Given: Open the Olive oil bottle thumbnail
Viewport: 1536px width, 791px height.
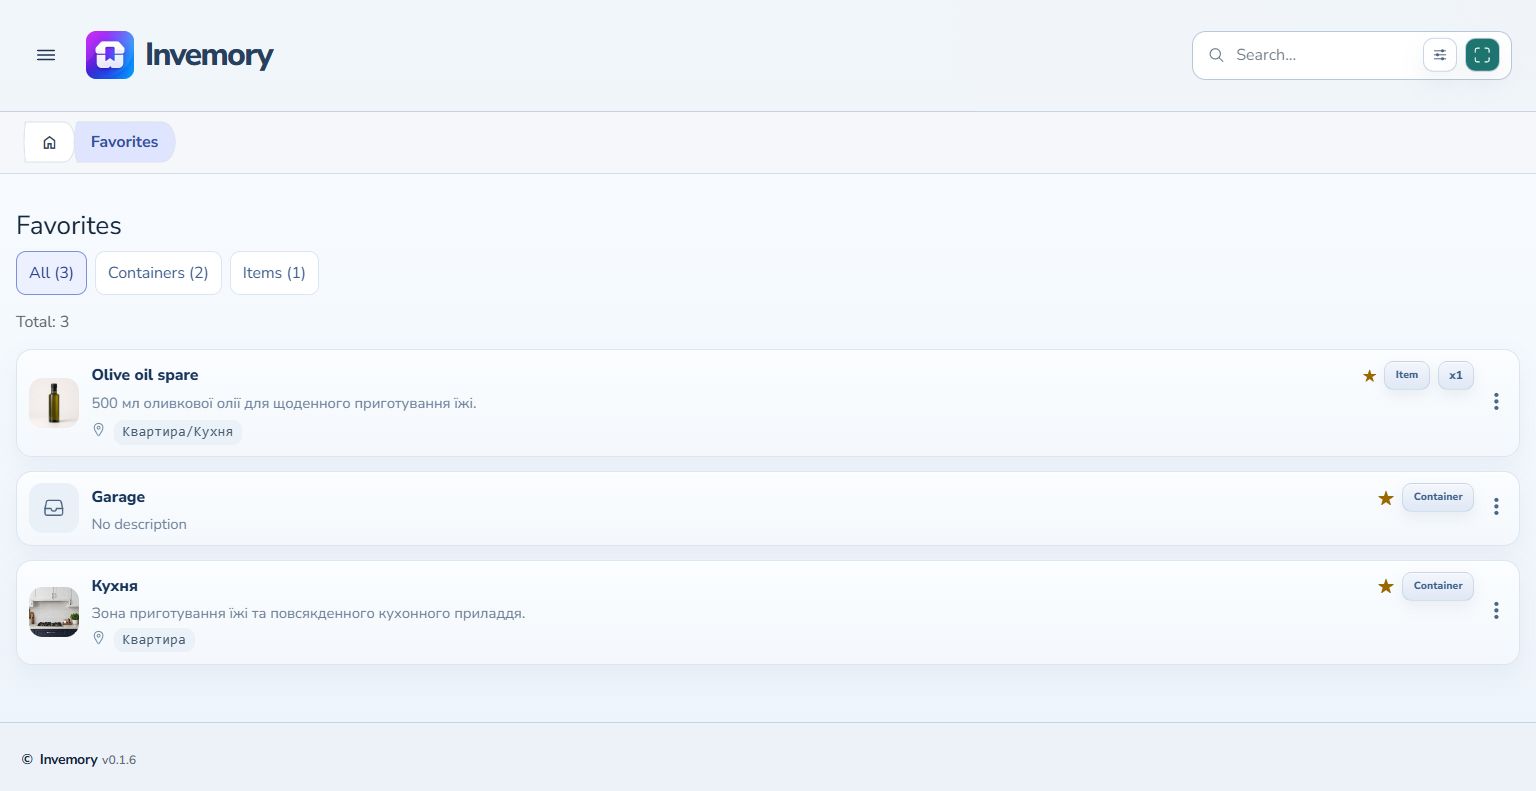Looking at the screenshot, I should [x=54, y=403].
